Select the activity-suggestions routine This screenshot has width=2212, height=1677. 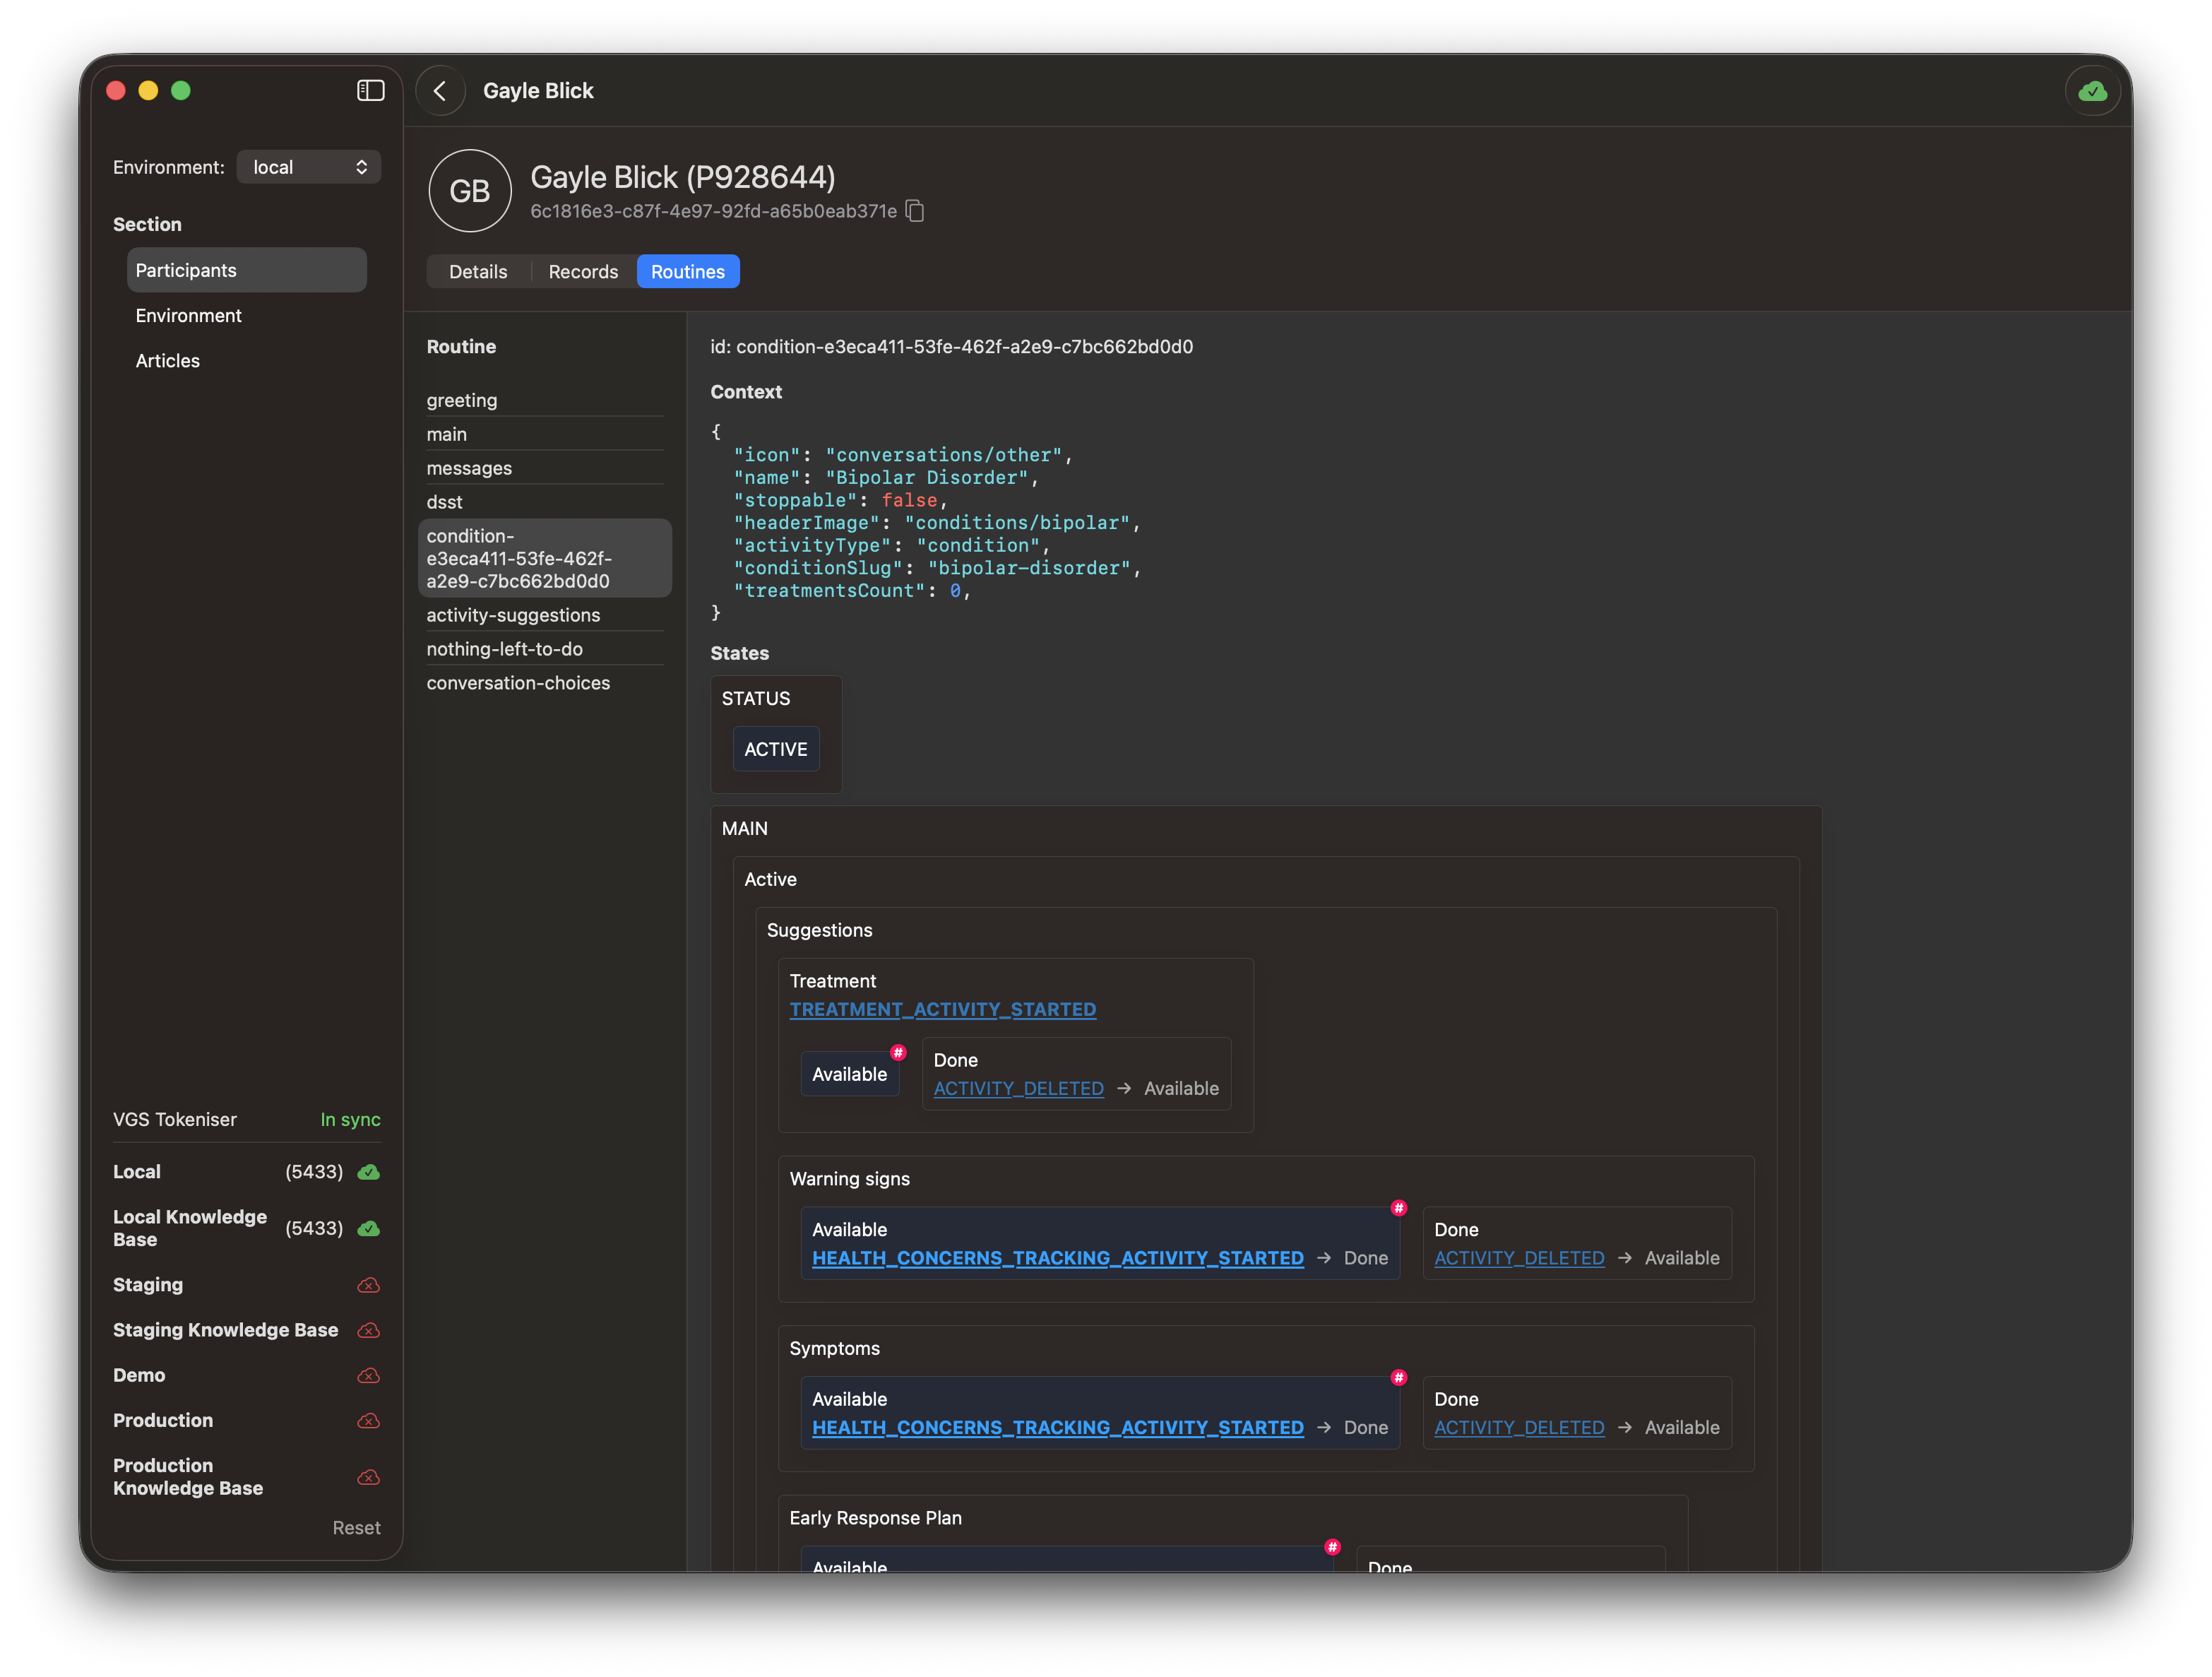tap(513, 615)
